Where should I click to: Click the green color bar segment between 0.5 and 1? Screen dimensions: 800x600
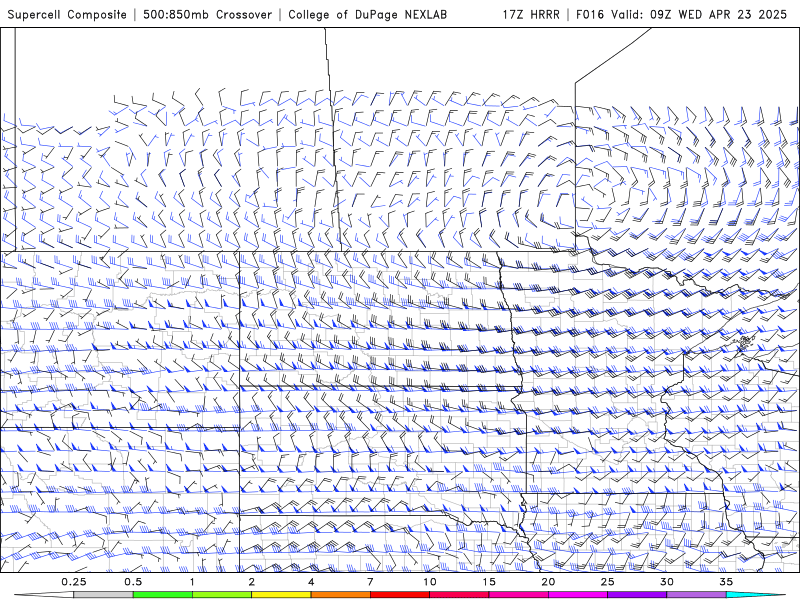[162, 595]
